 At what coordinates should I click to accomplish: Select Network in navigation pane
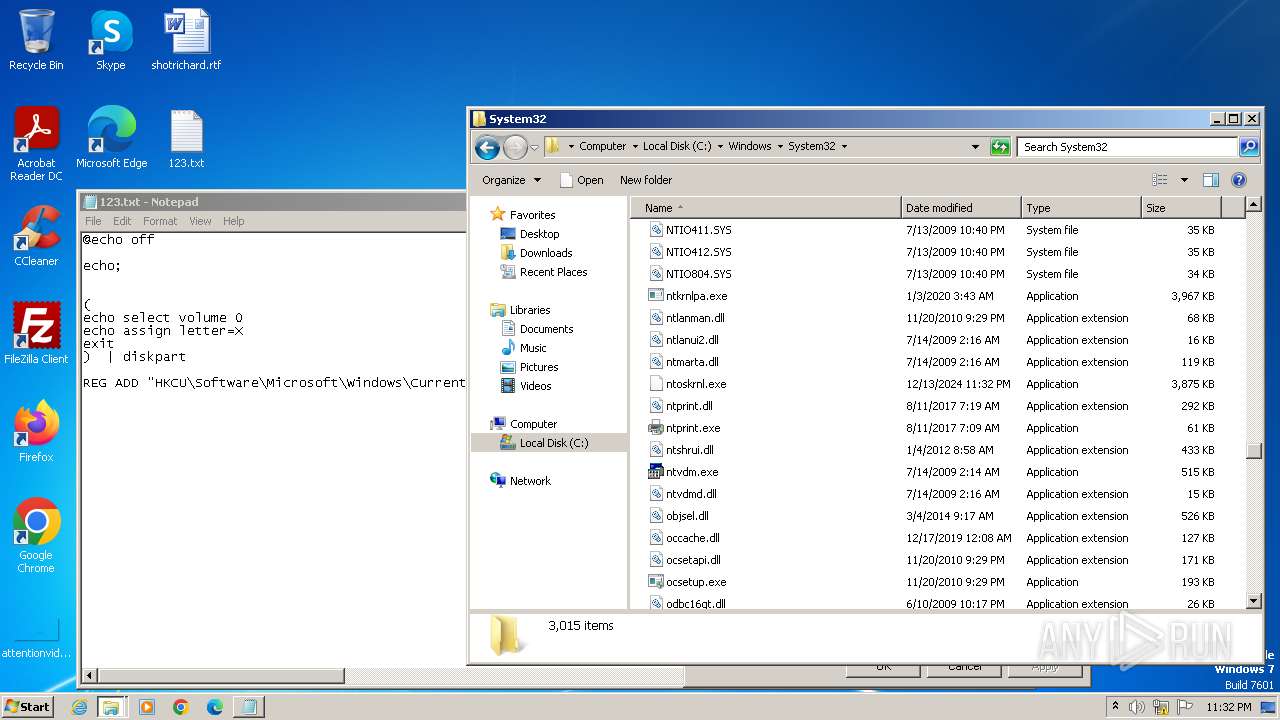pyautogui.click(x=530, y=481)
